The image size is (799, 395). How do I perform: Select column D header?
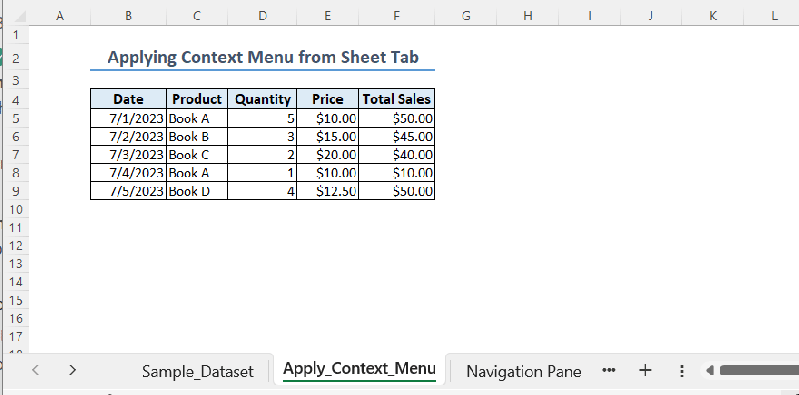[262, 16]
